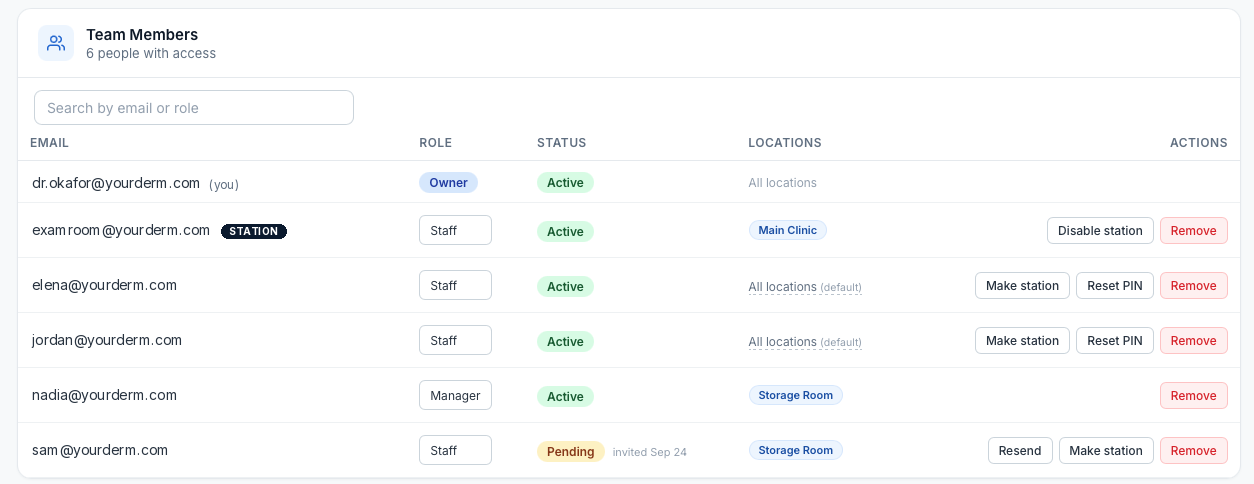Click jordan@yourderm.com email
This screenshot has width=1254, height=484.
107,340
